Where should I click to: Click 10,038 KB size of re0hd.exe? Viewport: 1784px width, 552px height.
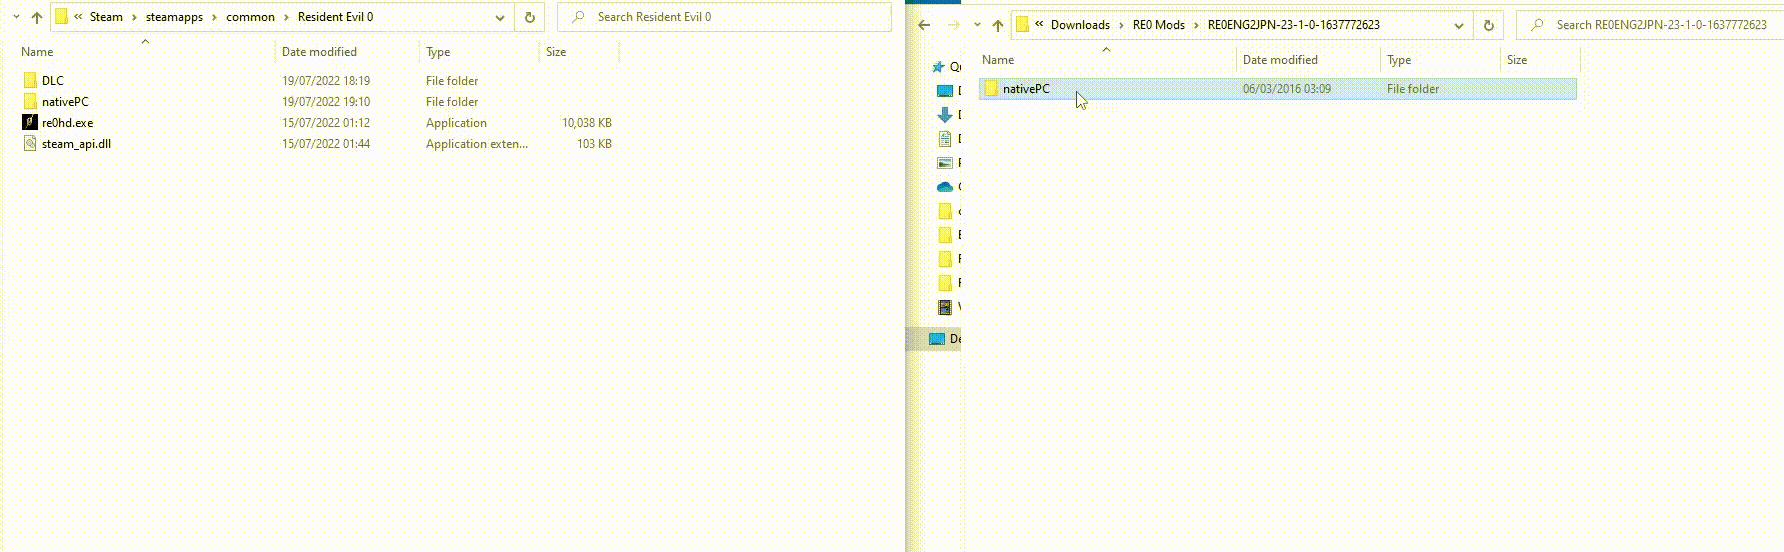[587, 123]
